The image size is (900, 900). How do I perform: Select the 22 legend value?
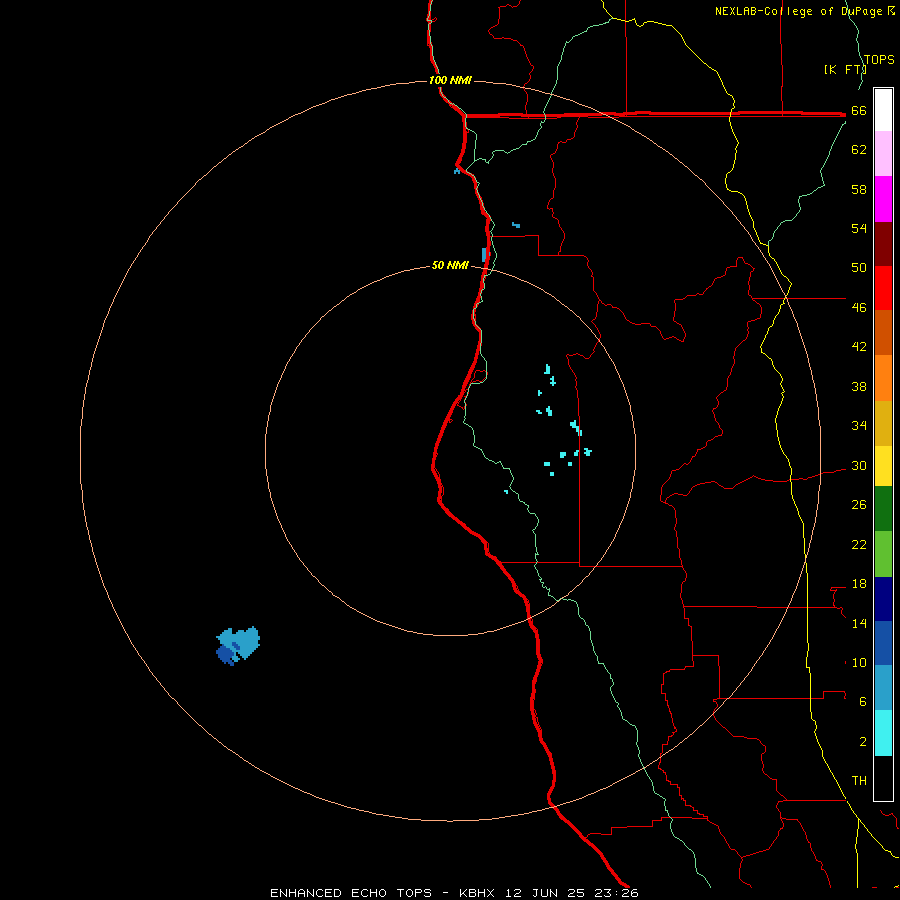coord(859,545)
